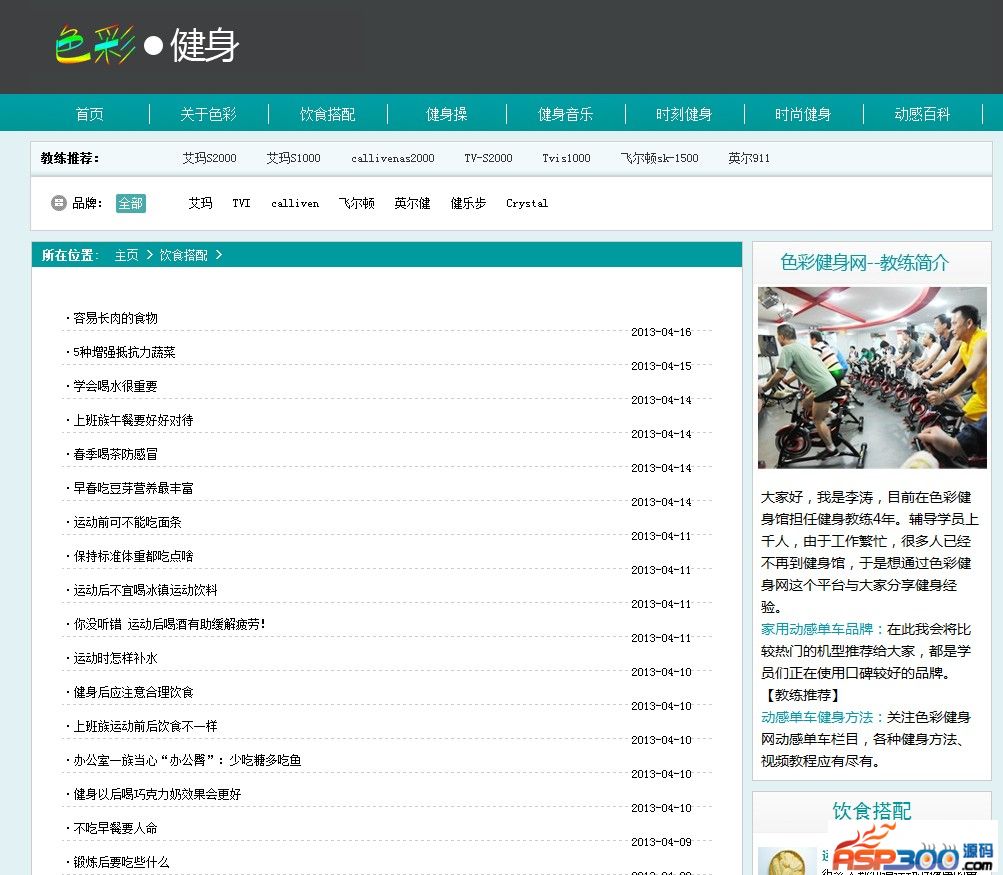Screen dimensions: 1003x875
Task: Click the 色彩健身 site logo
Action: [x=147, y=45]
